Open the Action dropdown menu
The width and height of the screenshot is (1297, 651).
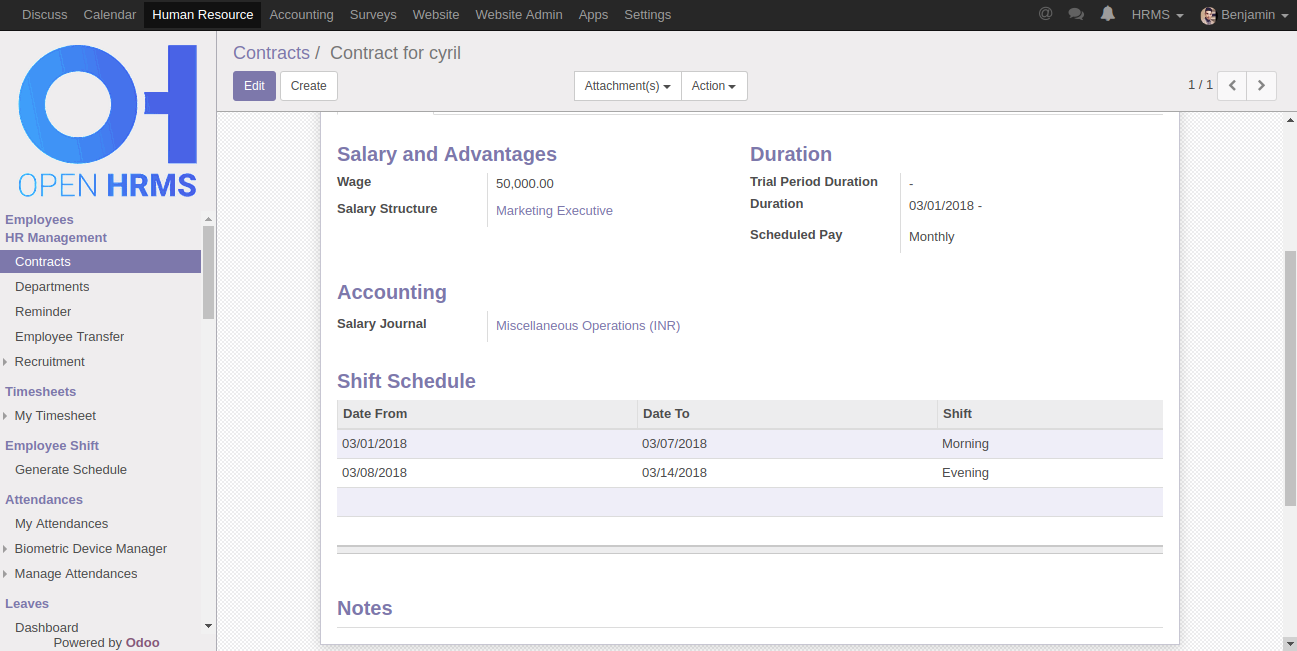pos(713,86)
